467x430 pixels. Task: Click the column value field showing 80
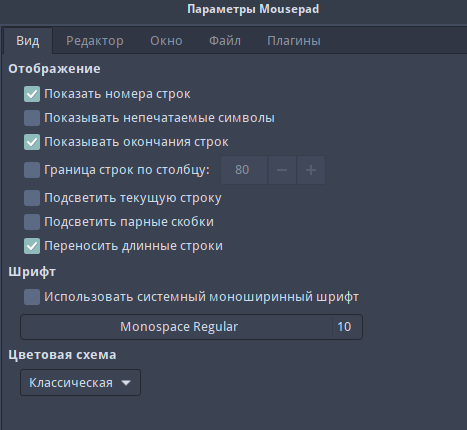244,170
